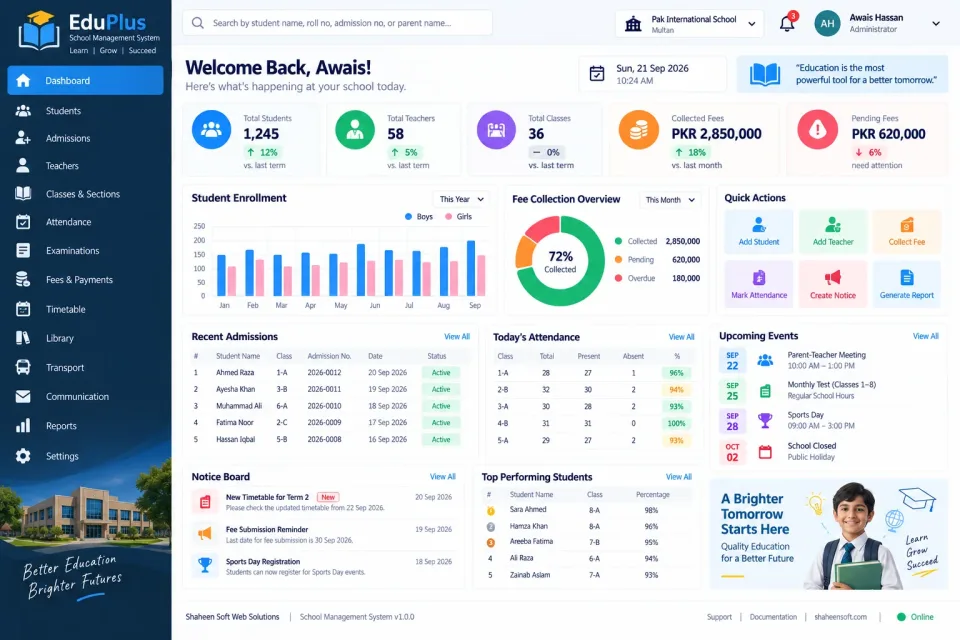Click View All for Notice Board
The image size is (960, 640).
pyautogui.click(x=443, y=476)
